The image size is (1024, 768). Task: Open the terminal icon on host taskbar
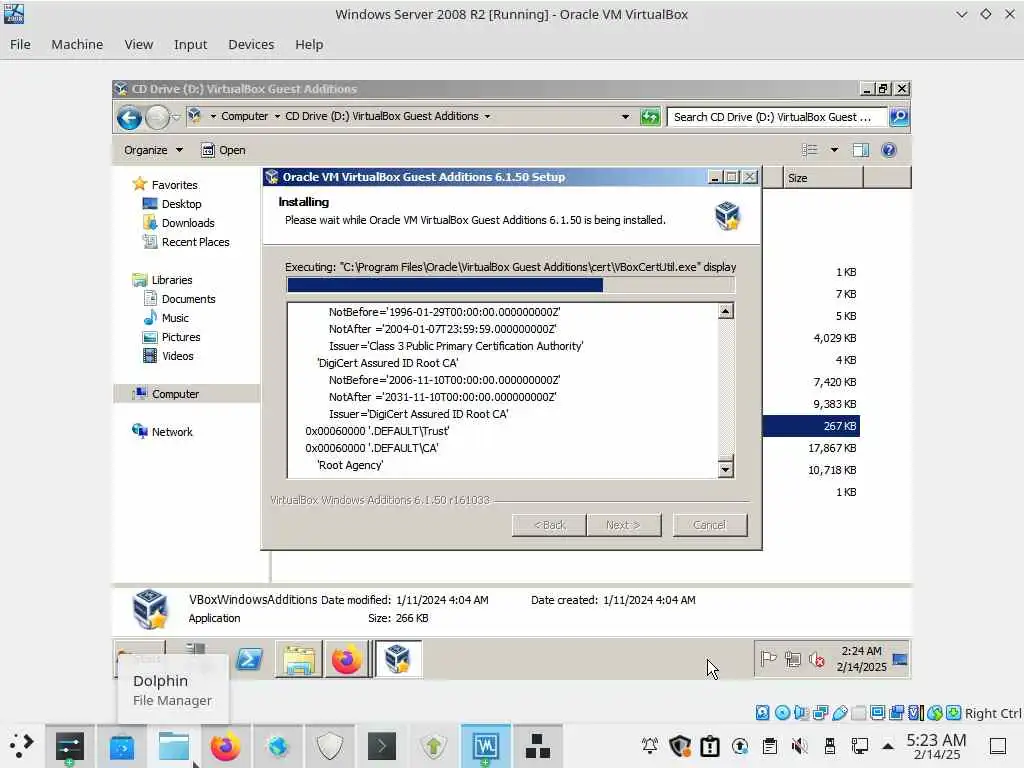point(382,746)
